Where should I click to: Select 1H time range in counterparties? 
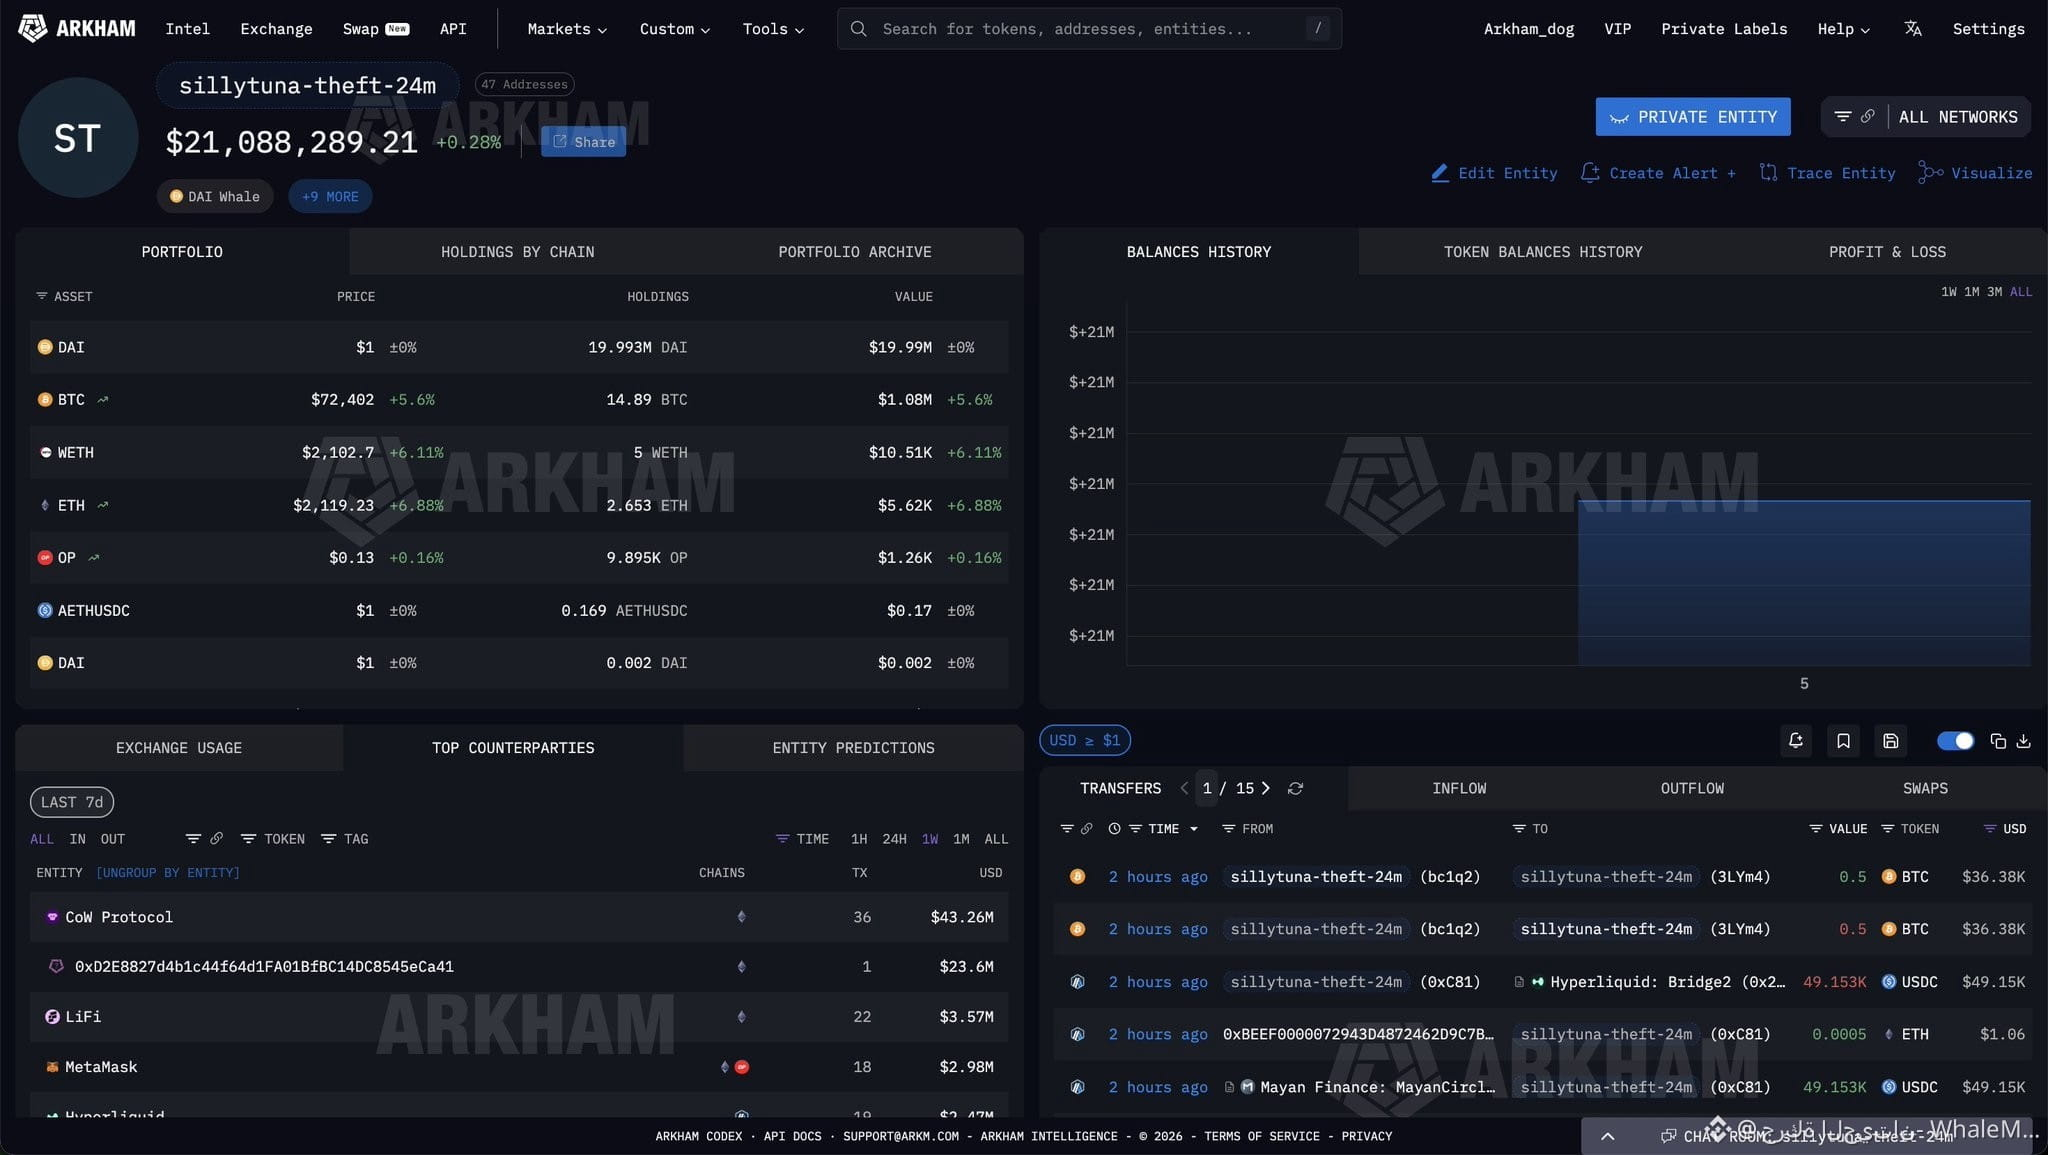pos(859,839)
